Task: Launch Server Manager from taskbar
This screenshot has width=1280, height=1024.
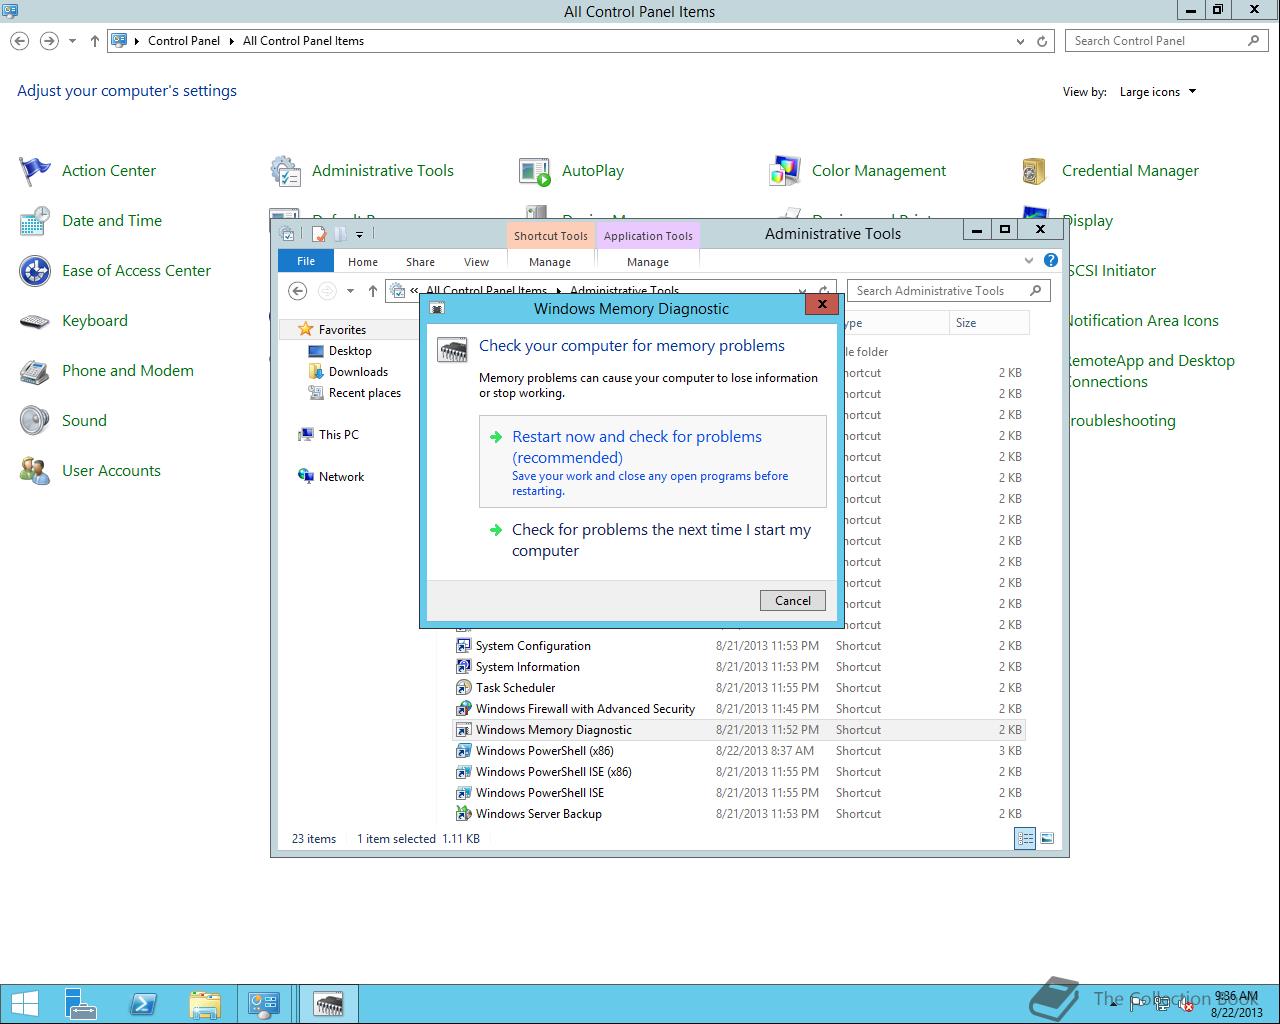Action: tap(82, 1004)
